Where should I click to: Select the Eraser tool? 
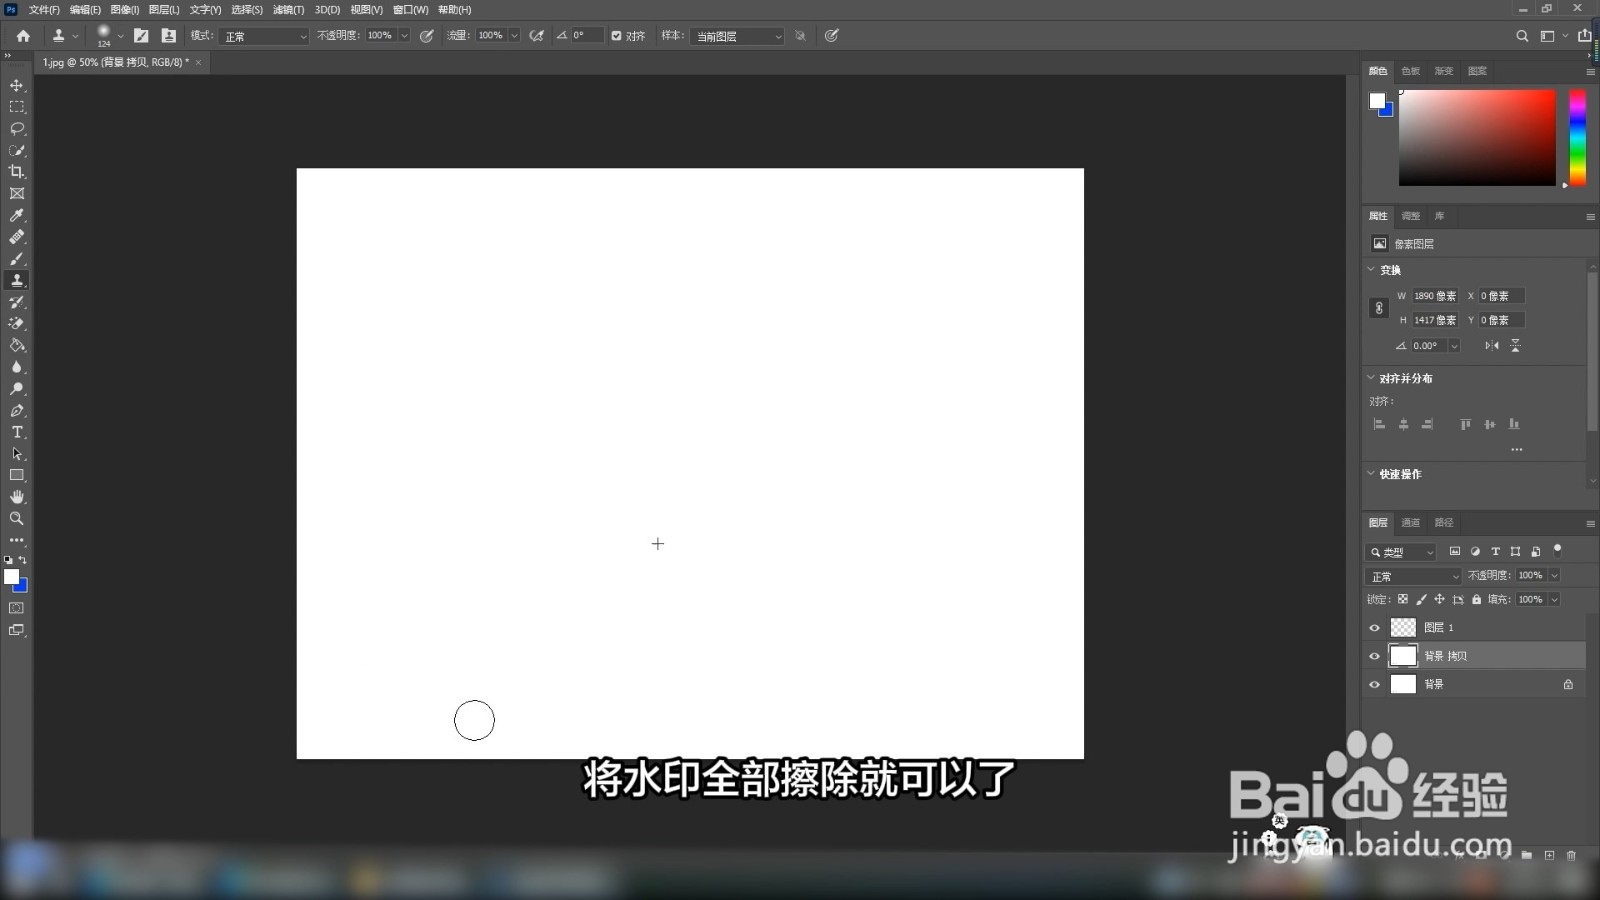tap(16, 323)
